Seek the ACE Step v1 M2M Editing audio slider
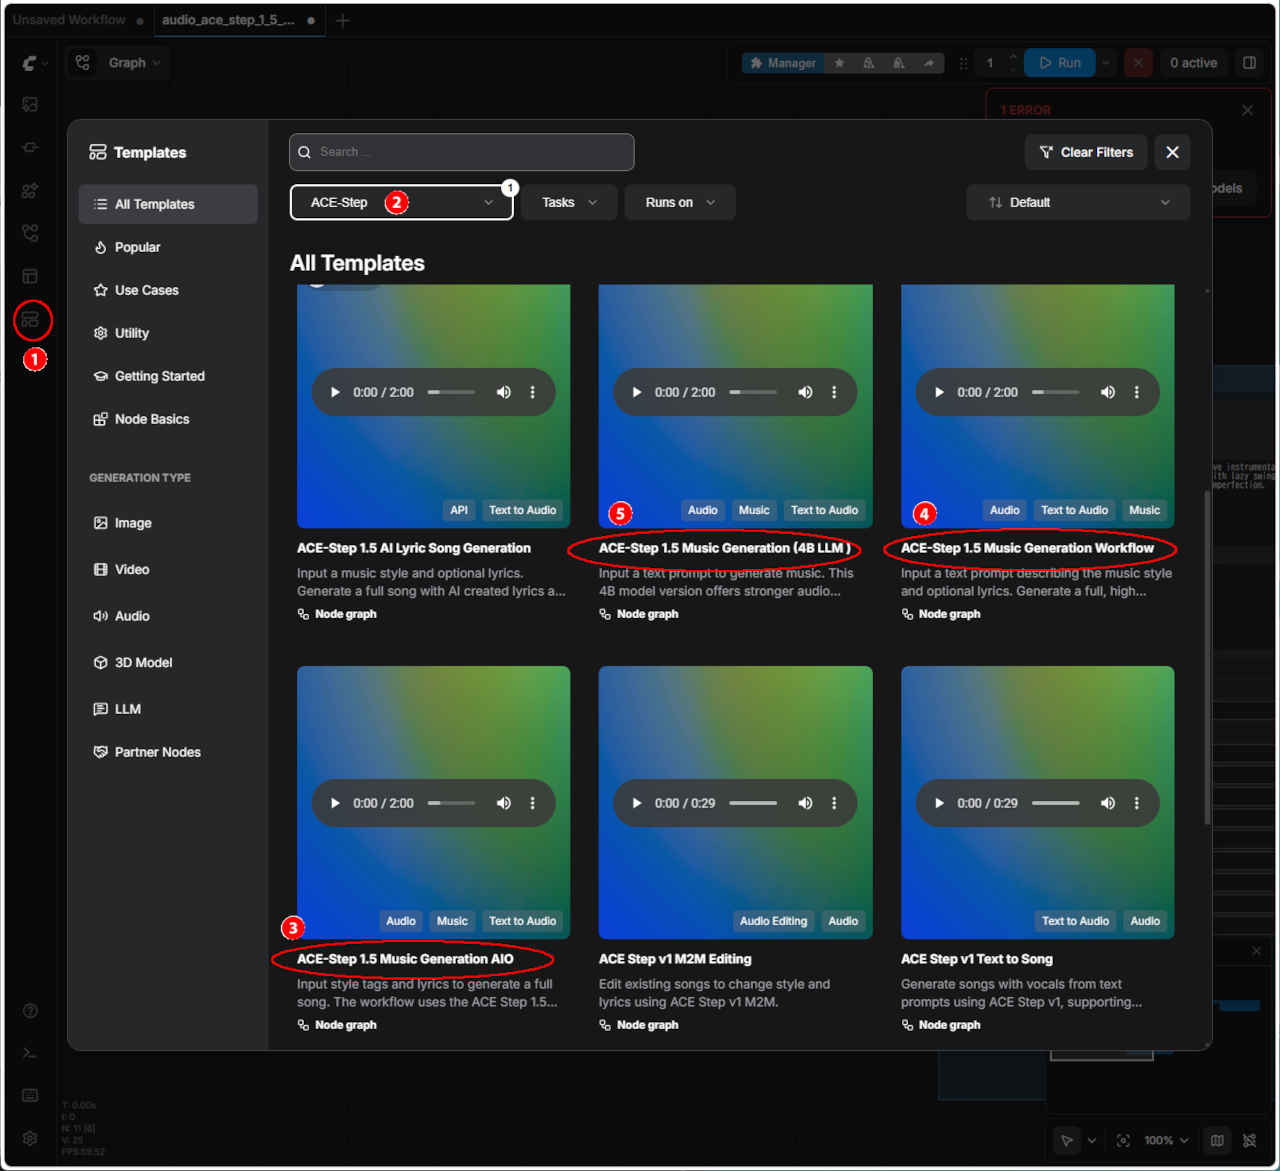The image size is (1280, 1171). [753, 803]
